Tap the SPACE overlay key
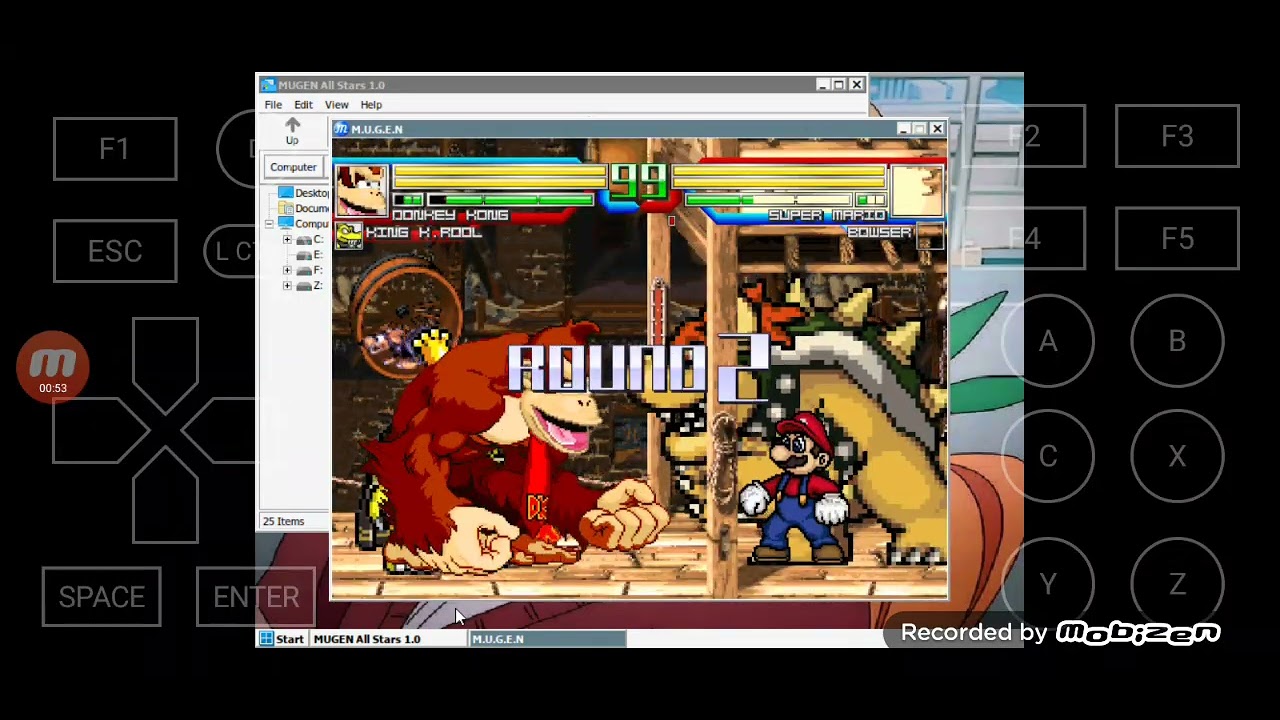The image size is (1280, 720). click(101, 597)
